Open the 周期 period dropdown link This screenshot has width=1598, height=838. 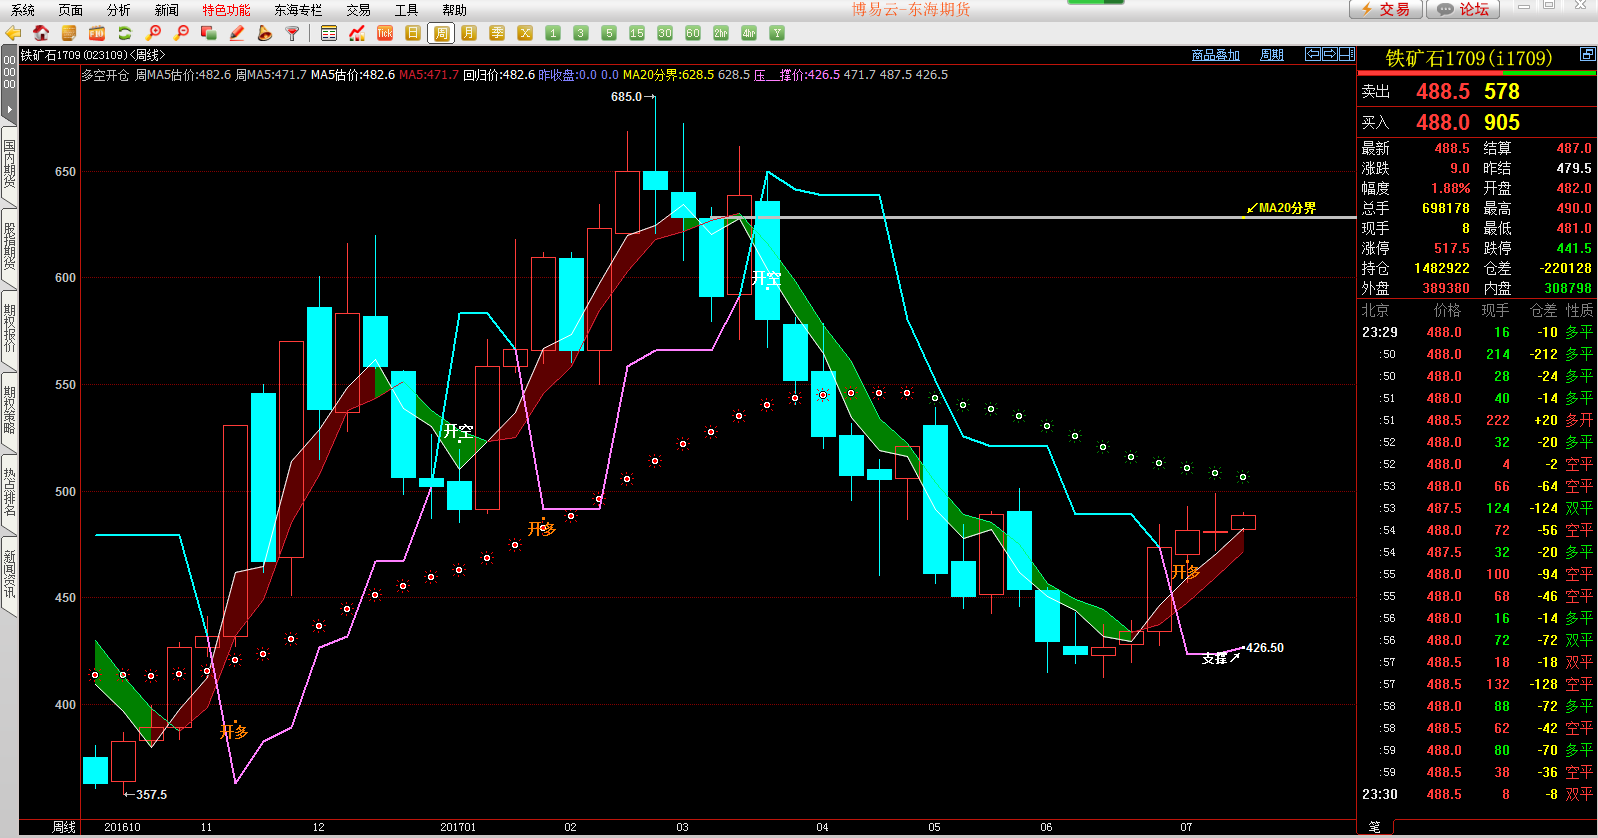(1271, 55)
